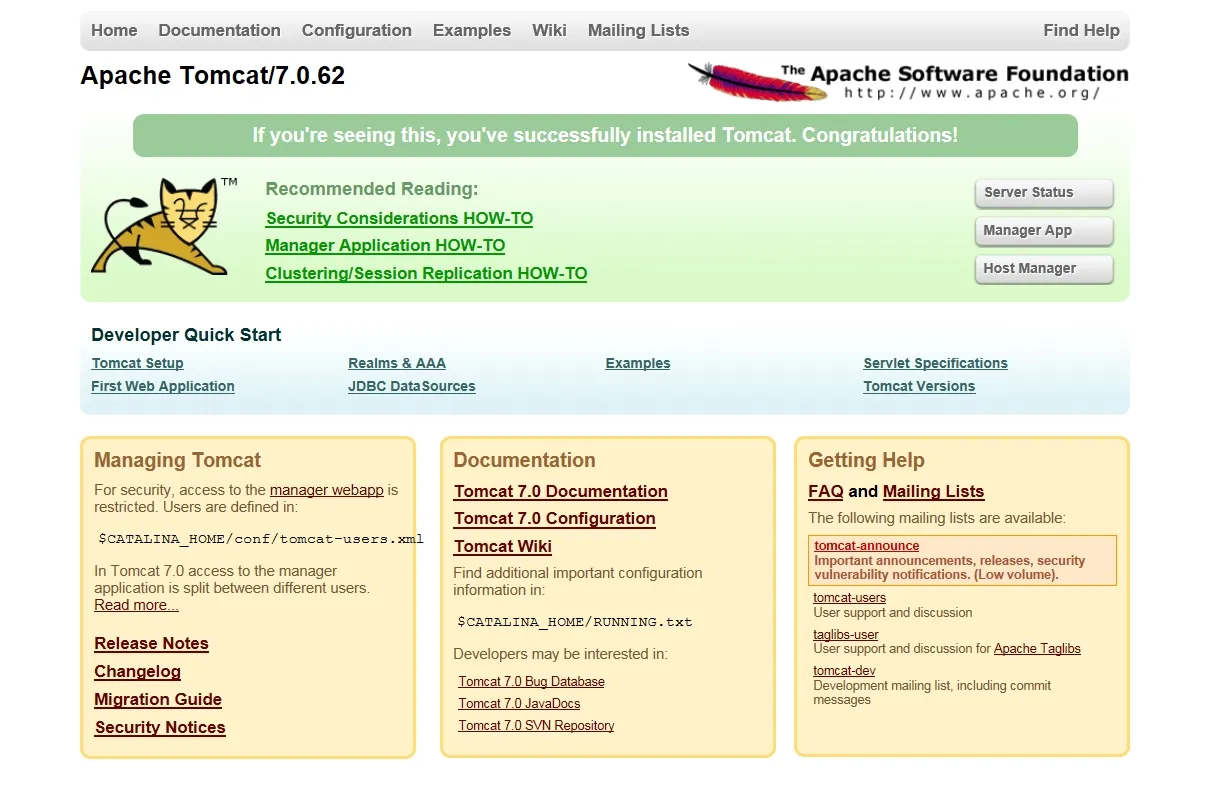This screenshot has width=1208, height=788.
Task: Open the Migration Guide link
Action: coord(158,699)
